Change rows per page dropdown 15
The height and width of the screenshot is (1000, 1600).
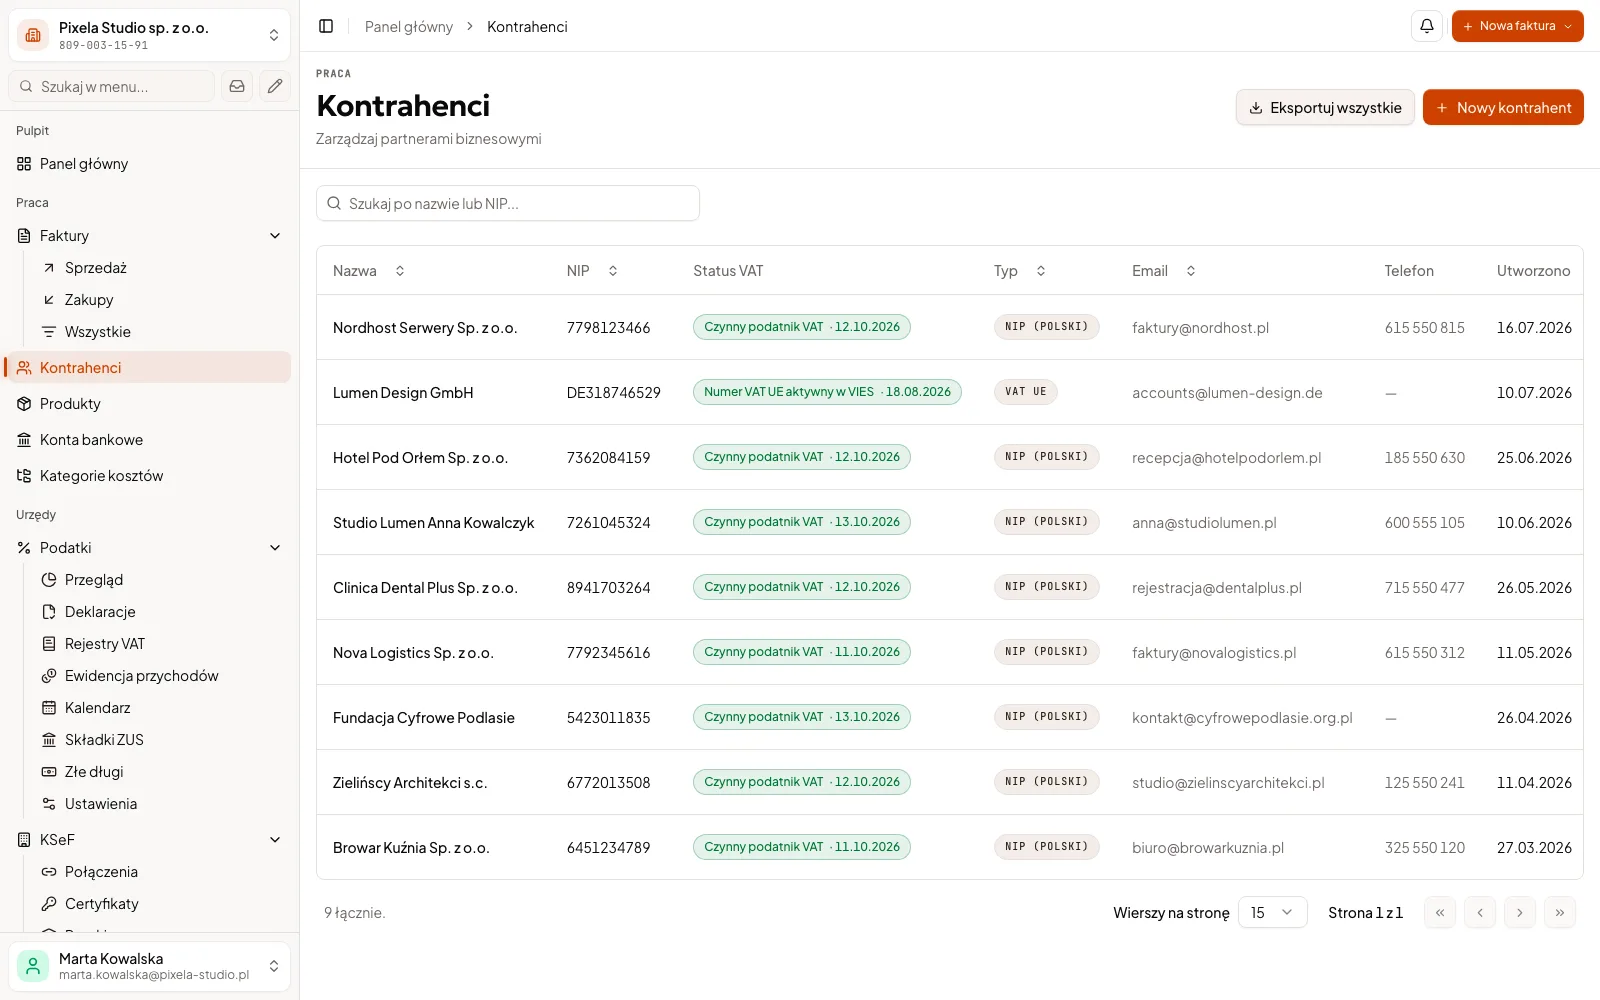click(1272, 912)
